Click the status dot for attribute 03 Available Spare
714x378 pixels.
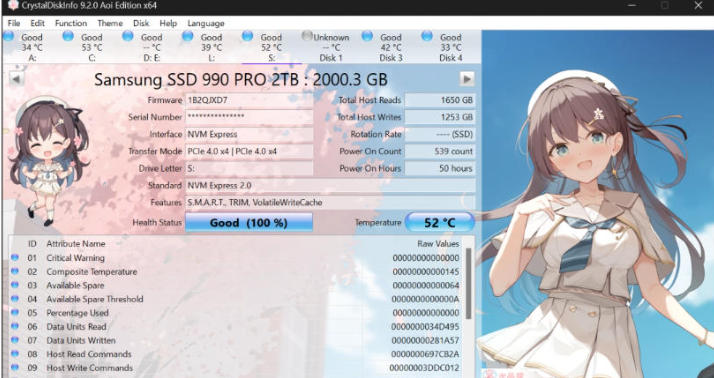15,285
